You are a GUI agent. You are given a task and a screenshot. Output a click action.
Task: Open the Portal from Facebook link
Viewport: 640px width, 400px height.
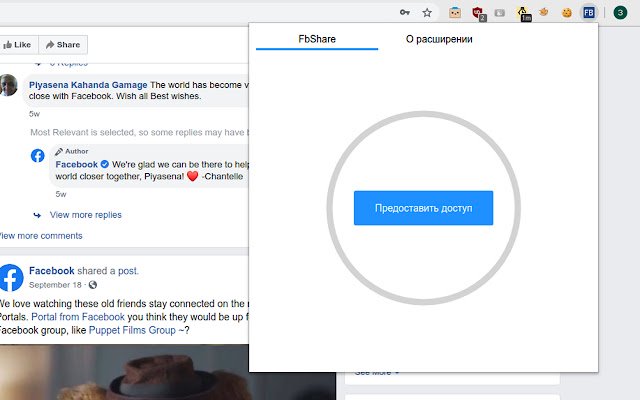(x=78, y=317)
